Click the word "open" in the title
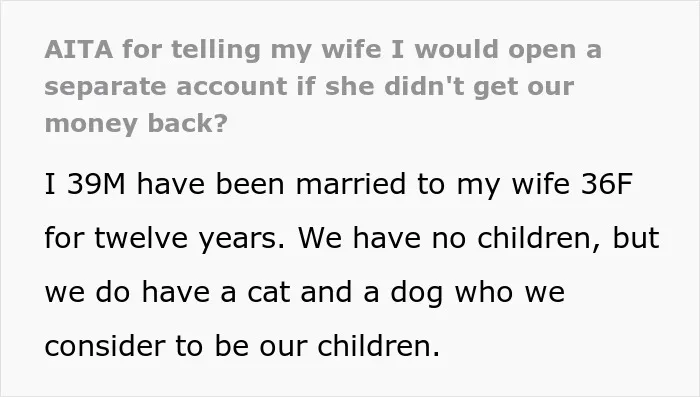The height and width of the screenshot is (397, 700). click(x=542, y=51)
